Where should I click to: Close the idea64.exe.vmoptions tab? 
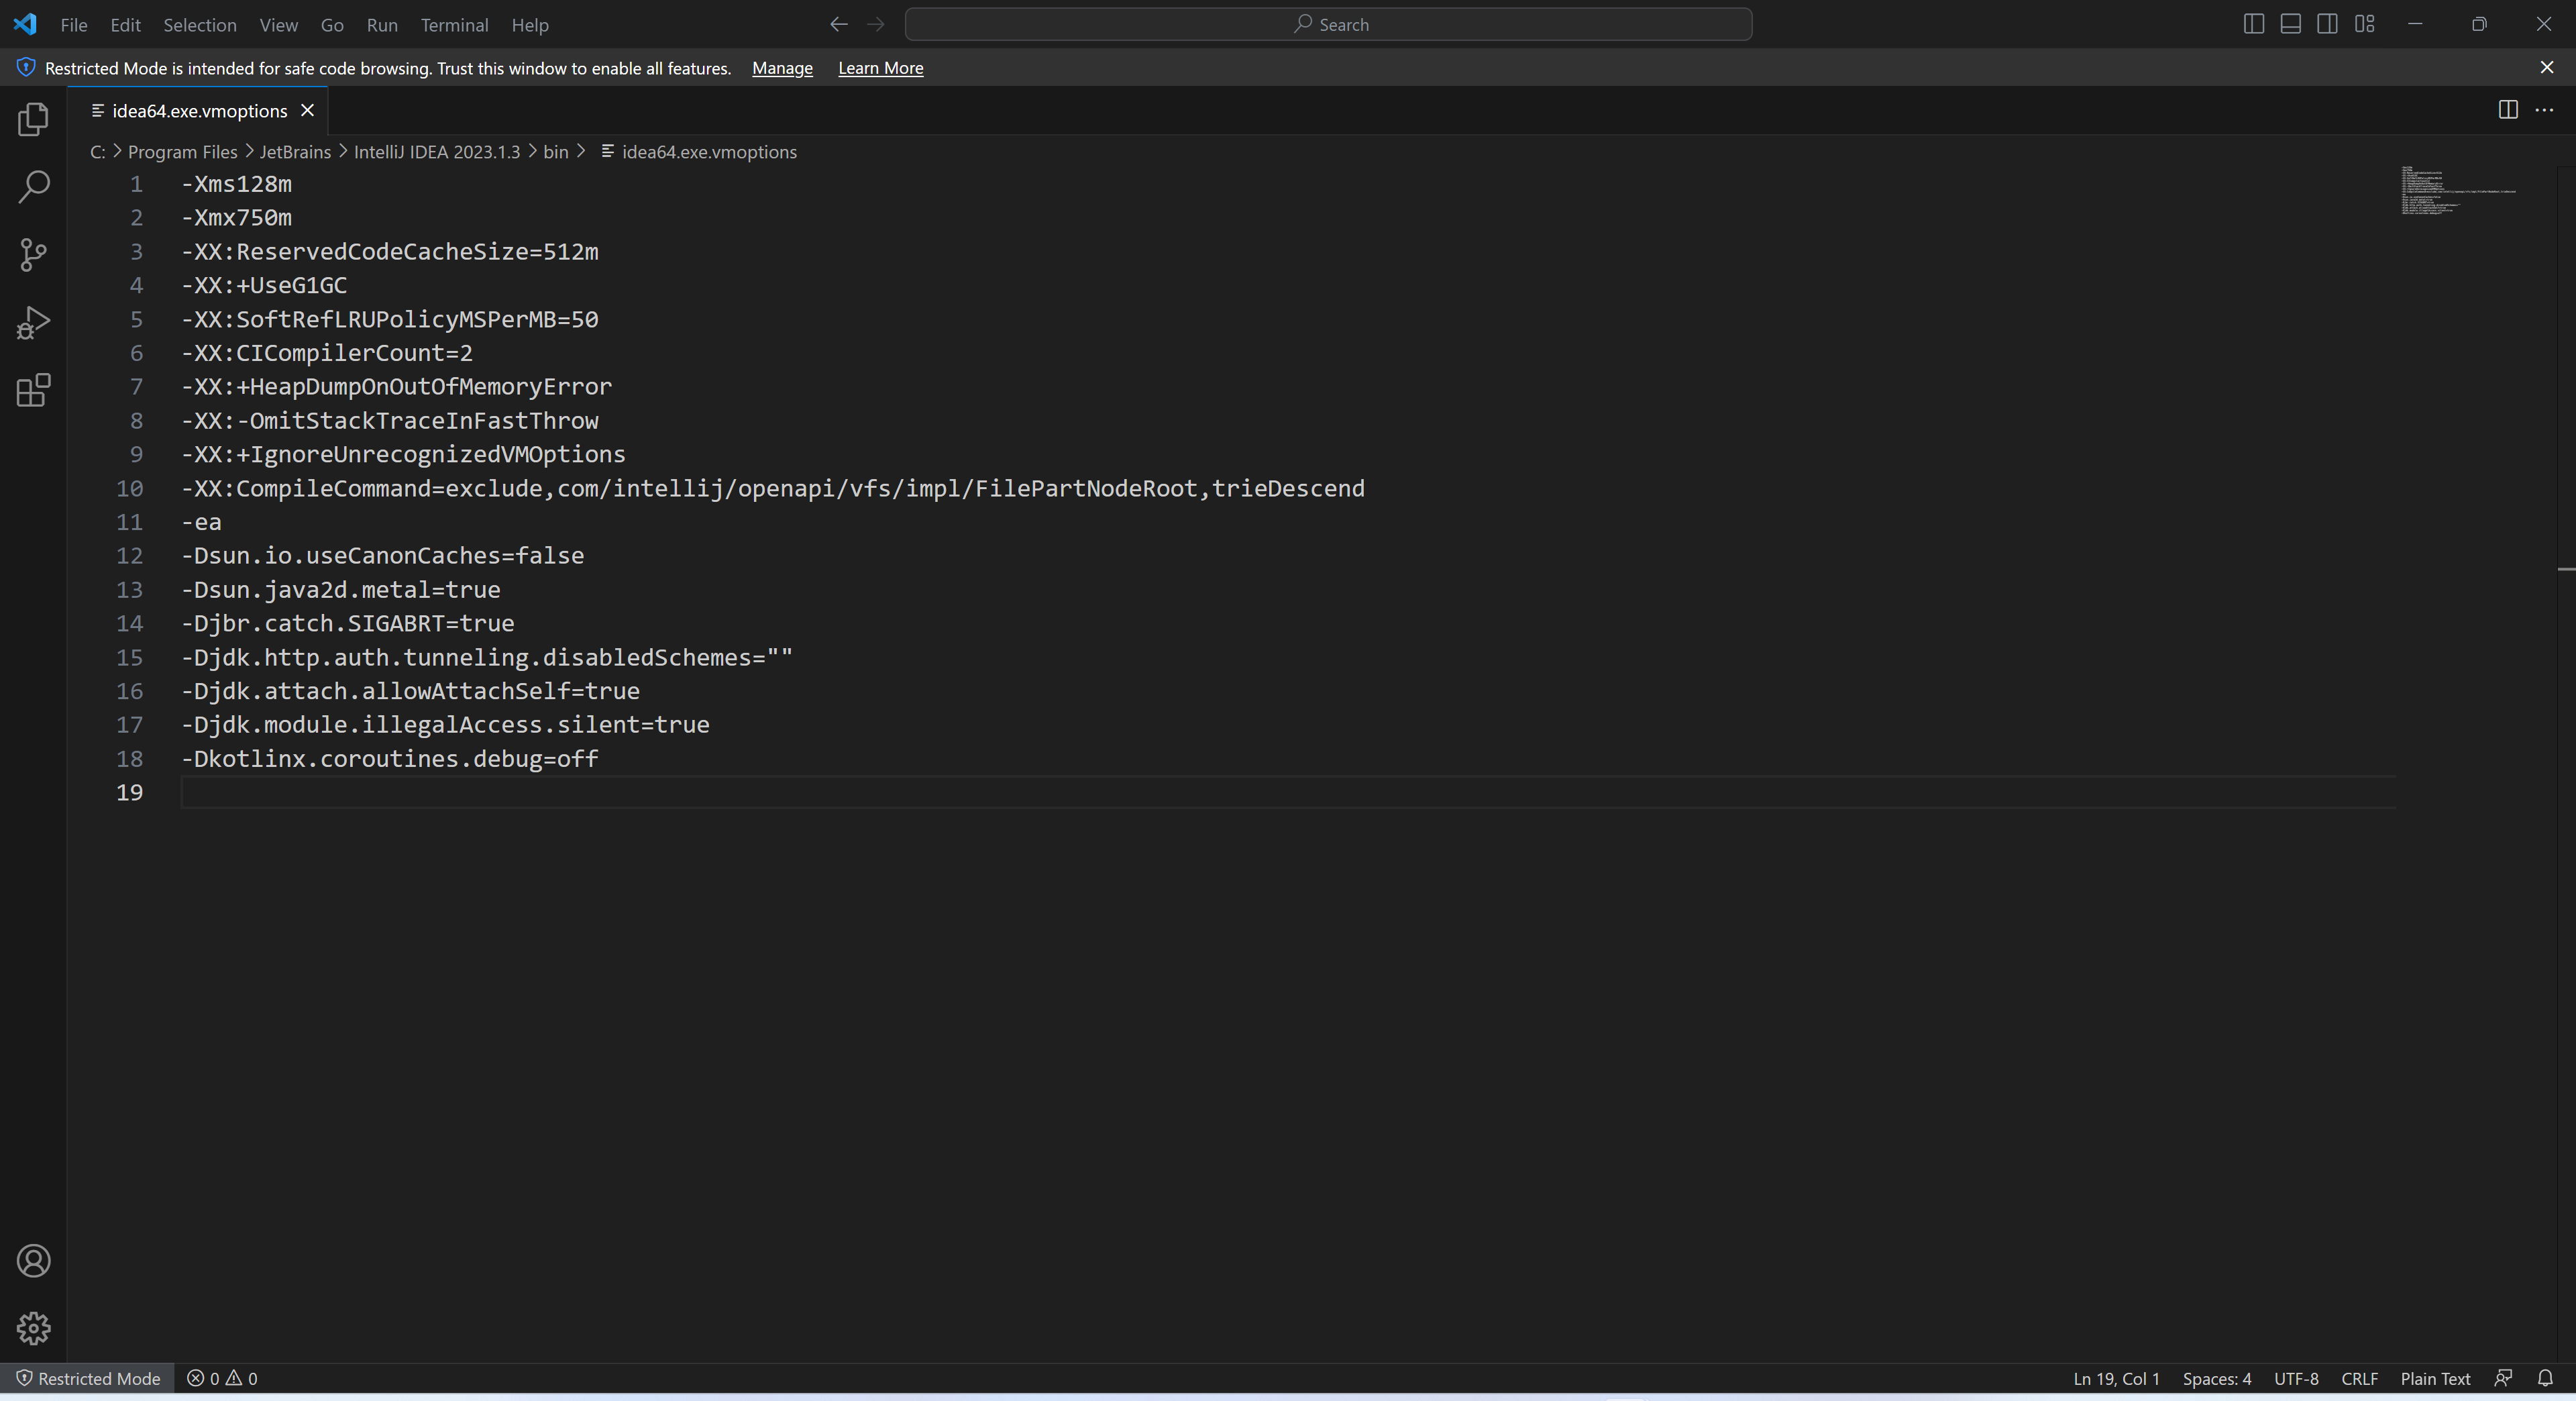(x=308, y=110)
